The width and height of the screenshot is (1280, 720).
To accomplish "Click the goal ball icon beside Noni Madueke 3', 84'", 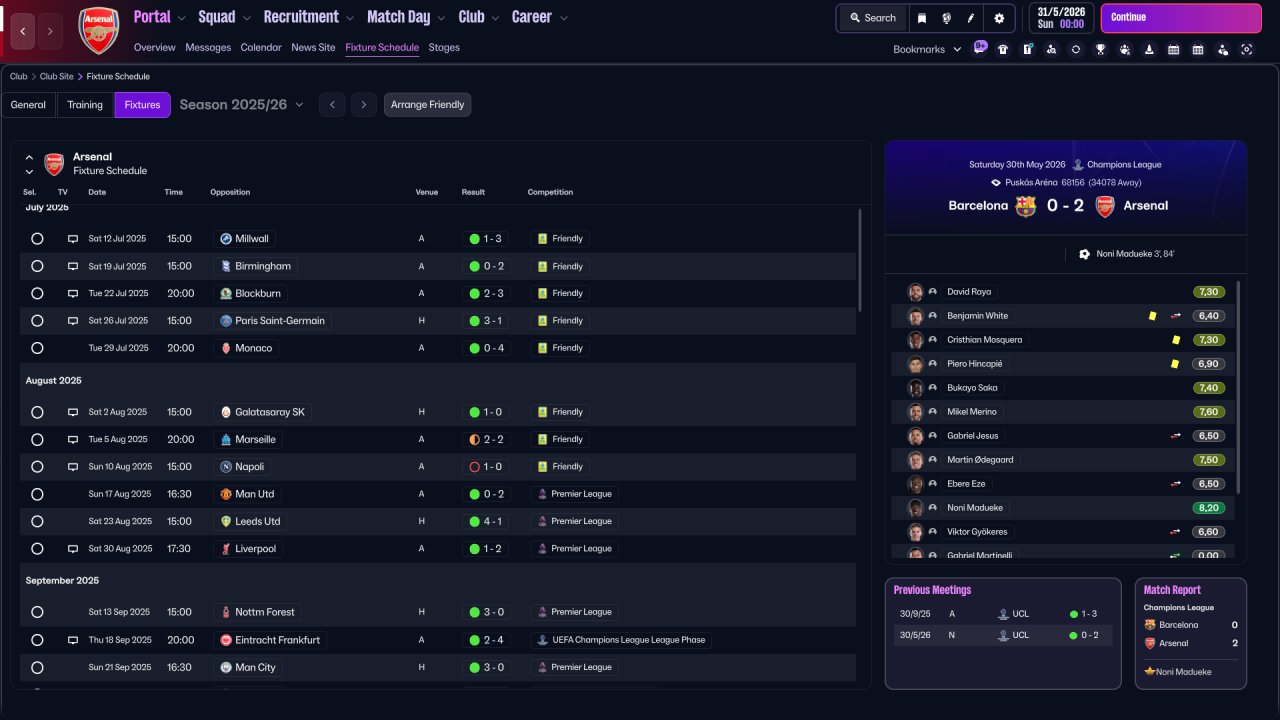I will 1084,254.
